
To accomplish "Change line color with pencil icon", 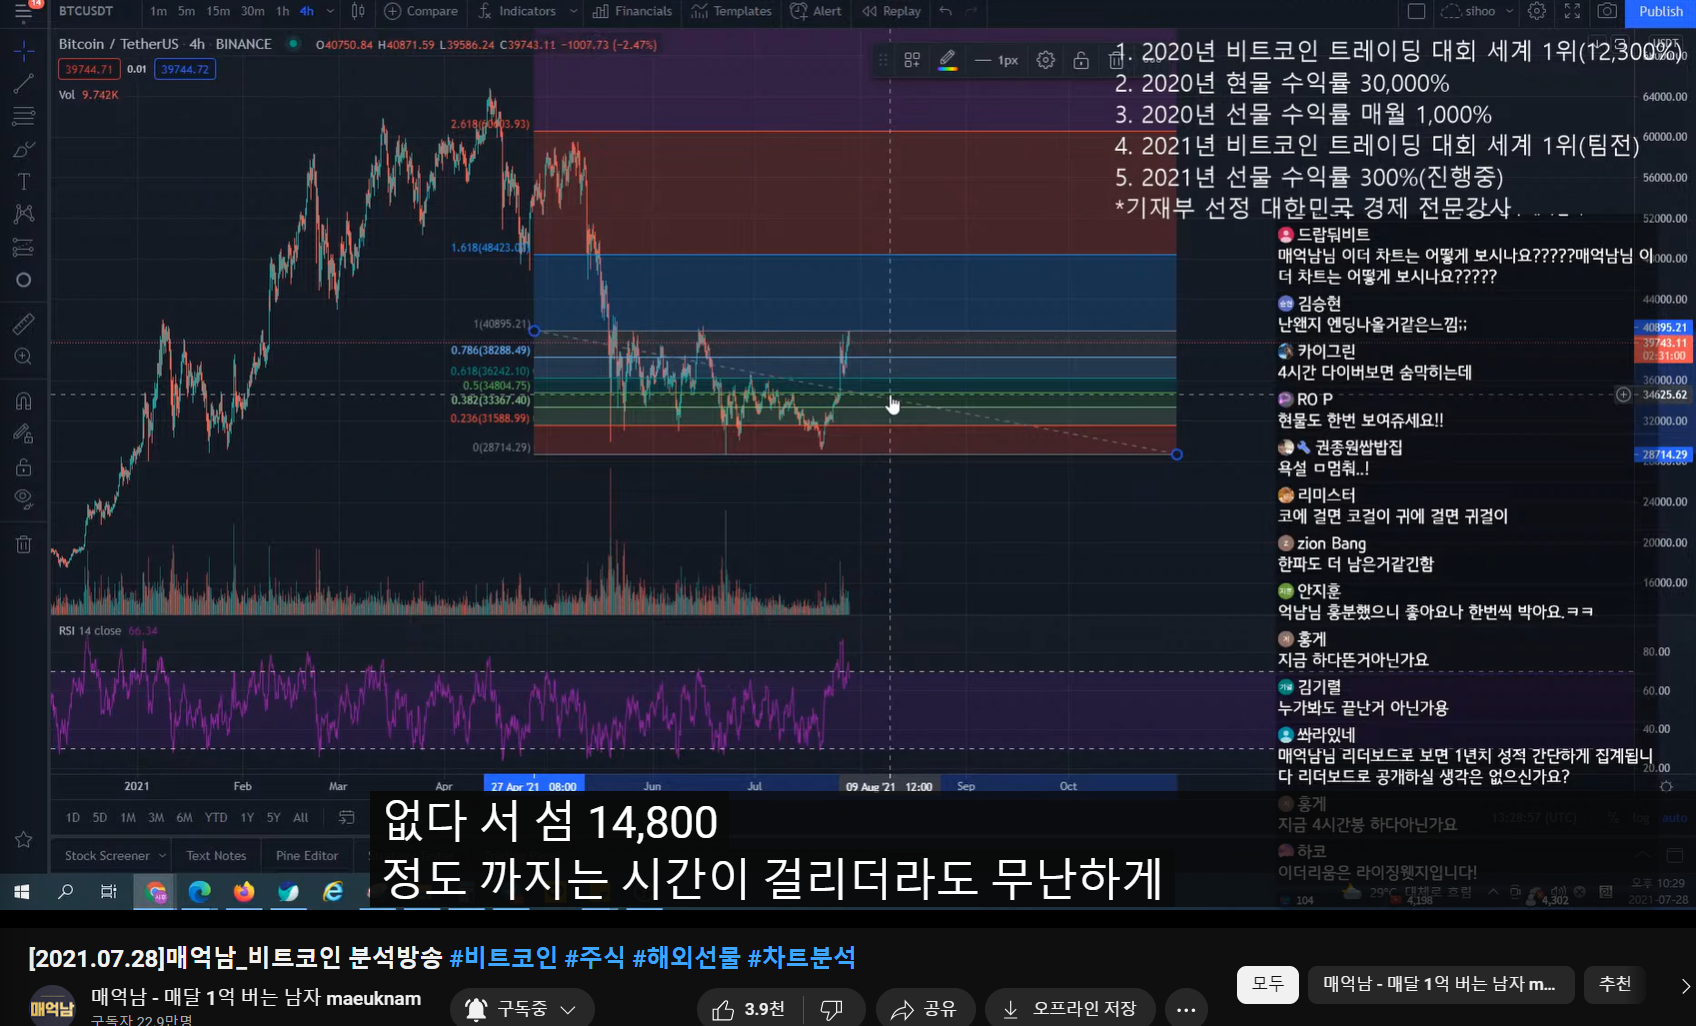I will click(x=948, y=60).
